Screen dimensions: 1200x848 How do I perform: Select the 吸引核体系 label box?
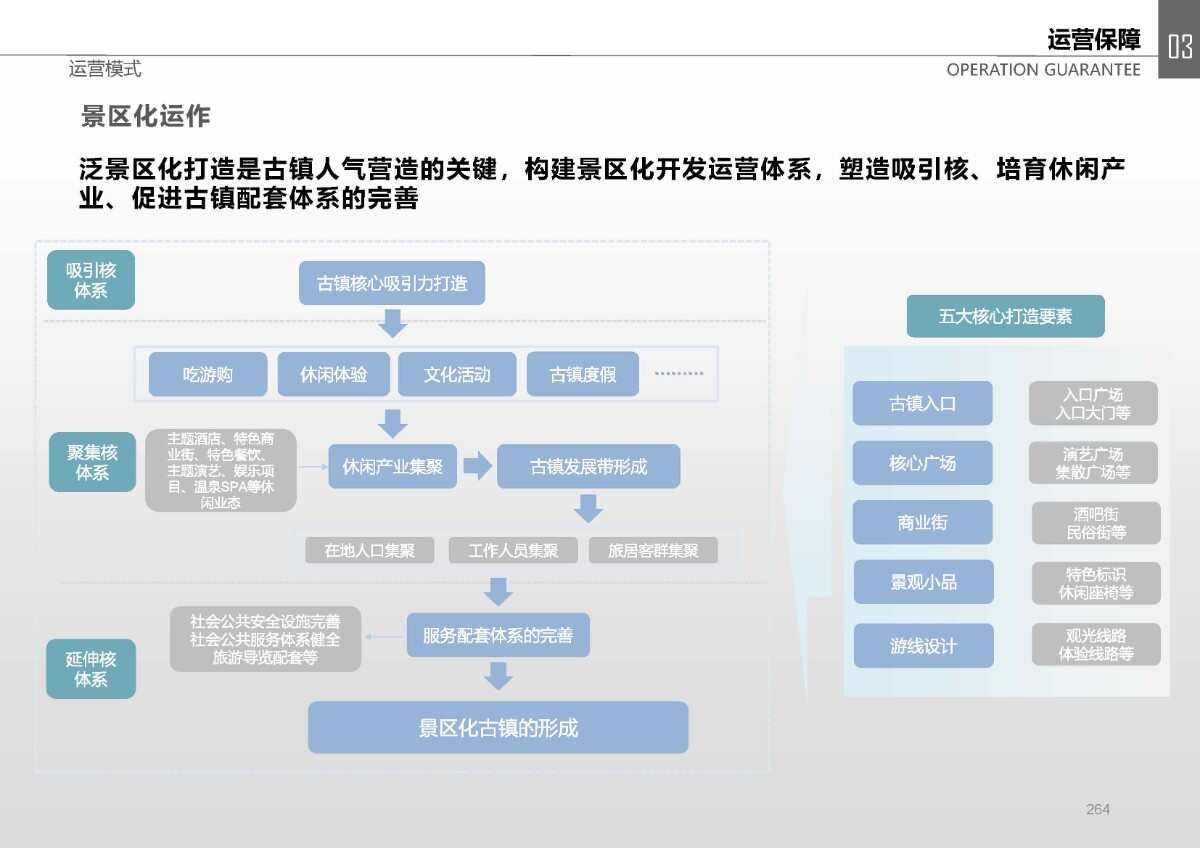click(x=91, y=280)
